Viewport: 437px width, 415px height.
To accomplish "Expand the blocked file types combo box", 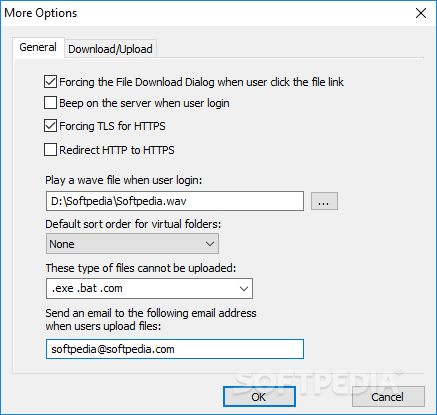I will coord(244,289).
